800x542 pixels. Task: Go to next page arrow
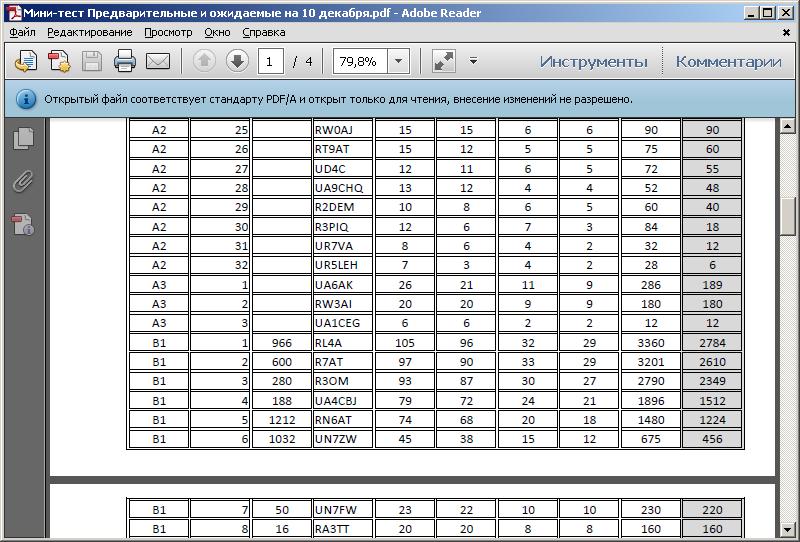[237, 61]
